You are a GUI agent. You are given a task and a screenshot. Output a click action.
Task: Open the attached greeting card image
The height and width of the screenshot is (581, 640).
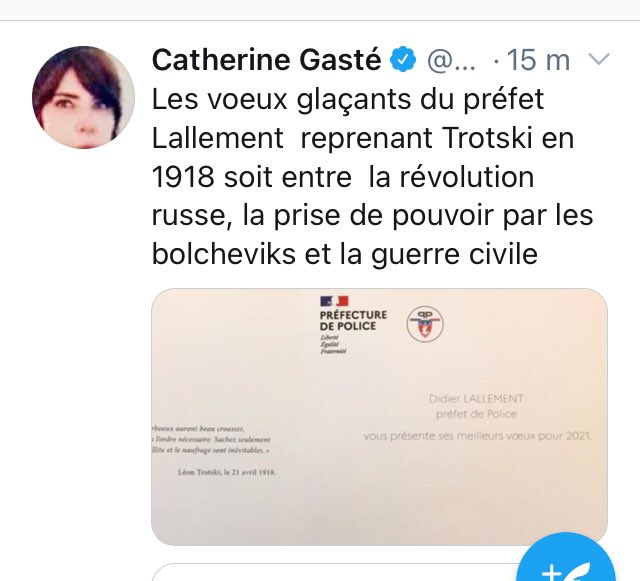(379, 417)
